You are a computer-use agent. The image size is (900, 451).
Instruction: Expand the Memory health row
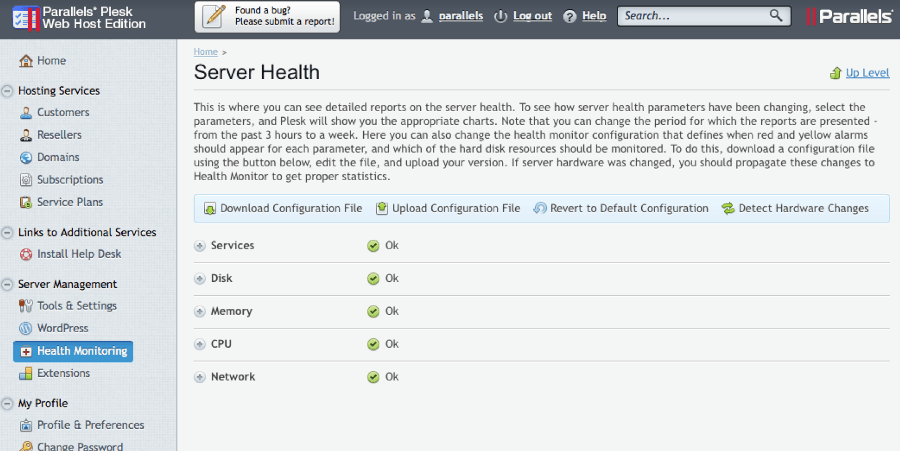coord(200,312)
